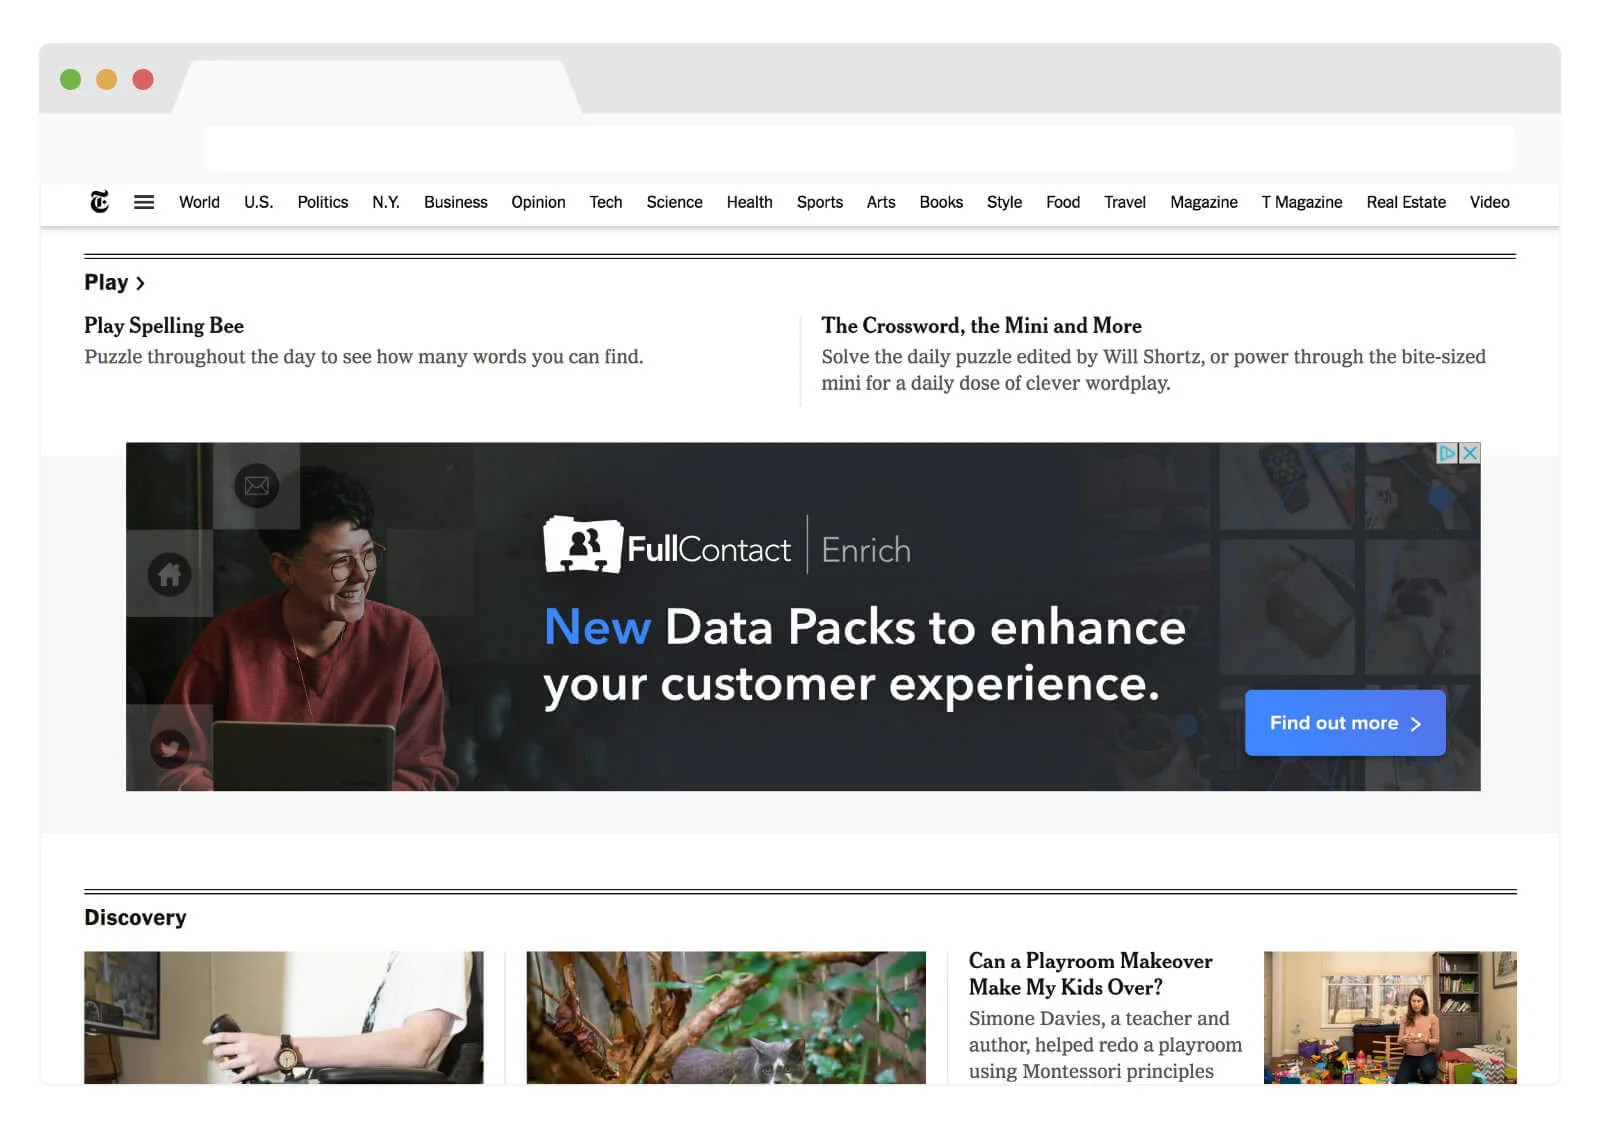Screen dimensions: 1600x1128
Task: Open the World section
Action: [199, 202]
